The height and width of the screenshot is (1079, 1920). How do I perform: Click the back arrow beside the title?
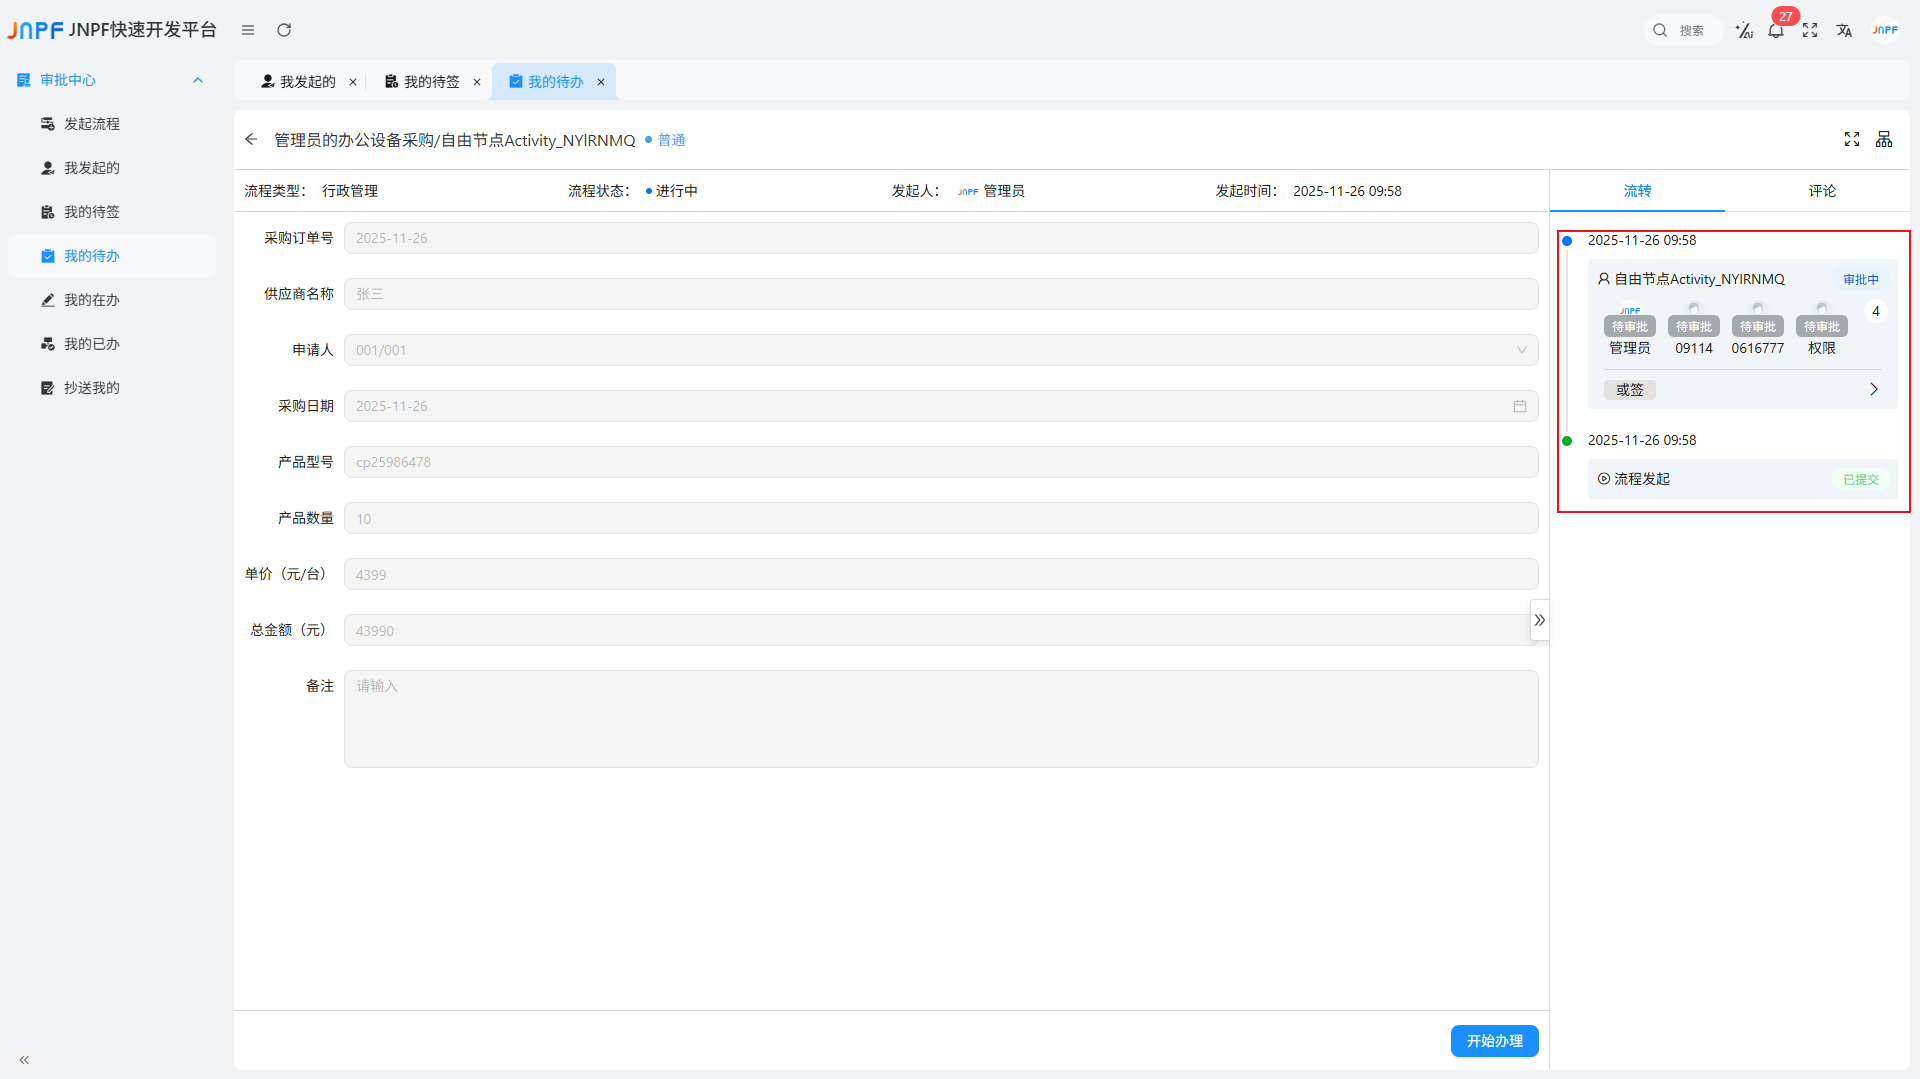pos(251,140)
